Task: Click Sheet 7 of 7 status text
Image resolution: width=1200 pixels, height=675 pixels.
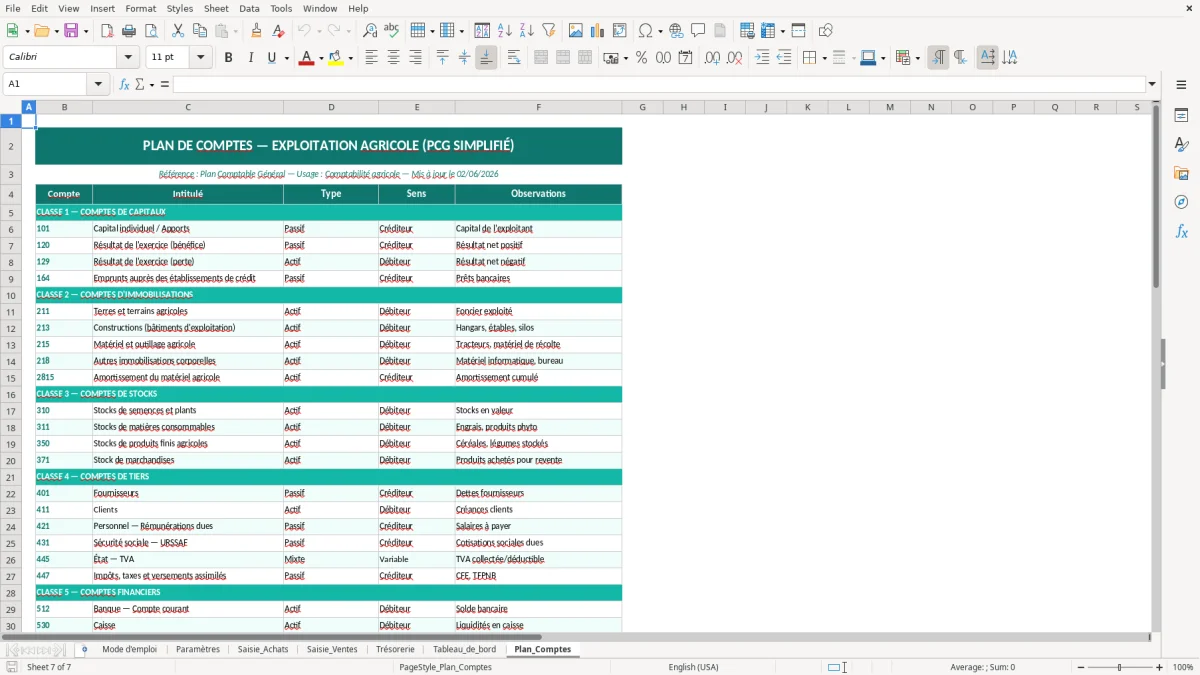Action: point(49,667)
